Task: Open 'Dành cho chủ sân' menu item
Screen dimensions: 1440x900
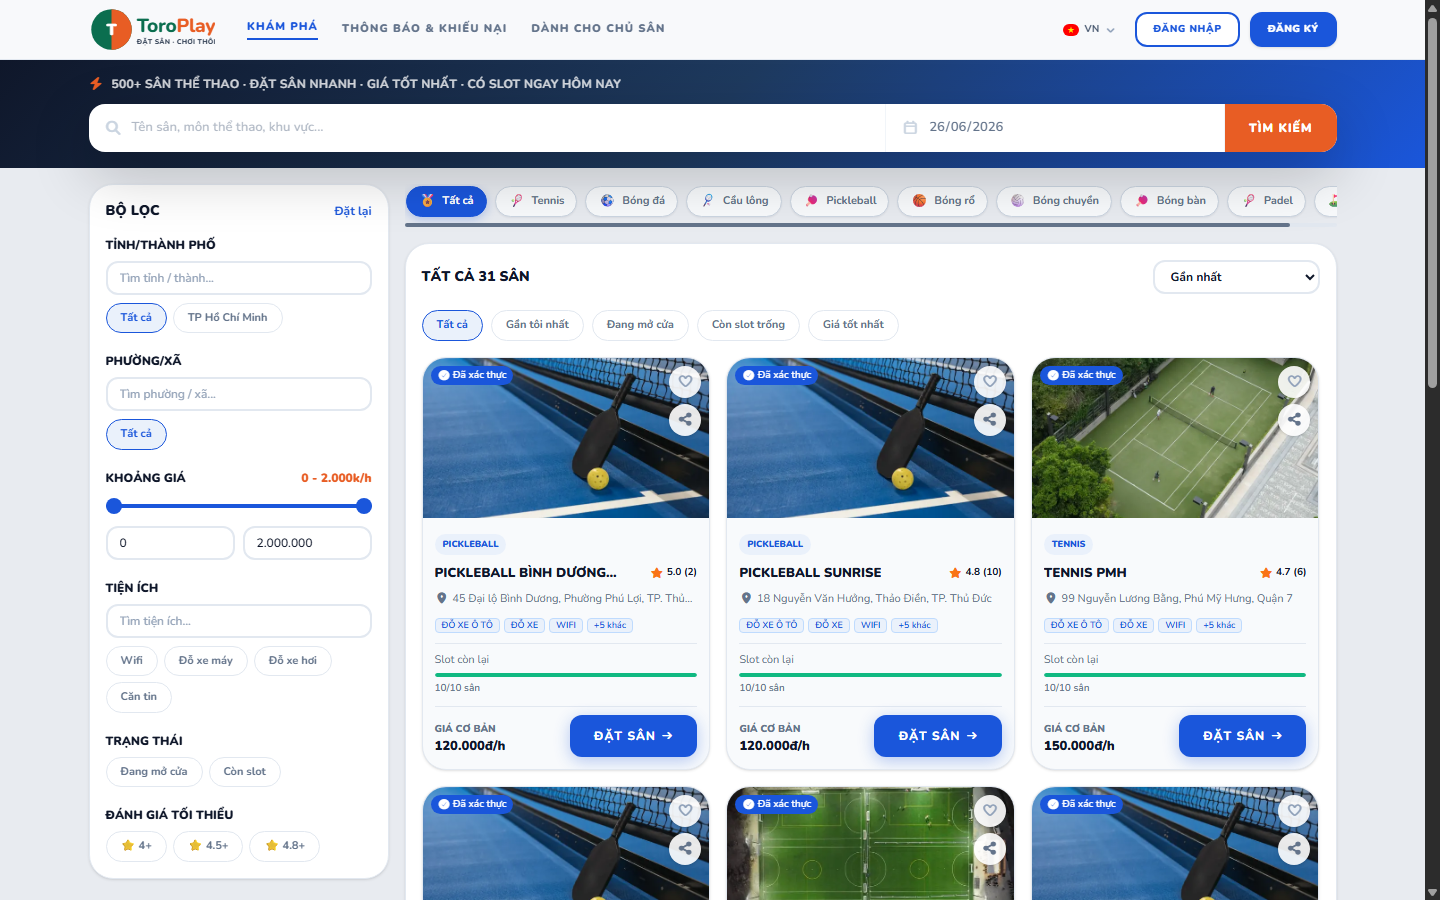Action: click(x=598, y=28)
